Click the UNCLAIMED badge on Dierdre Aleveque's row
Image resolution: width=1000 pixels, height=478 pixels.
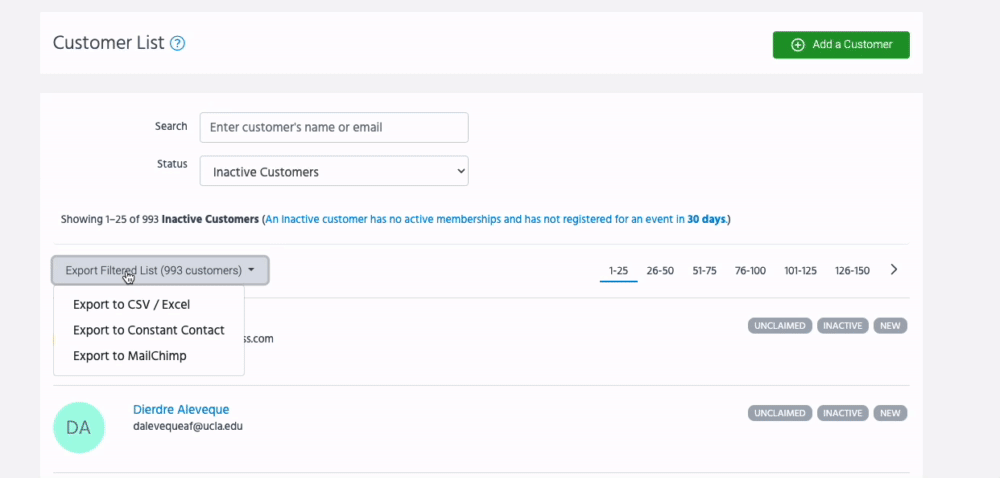click(779, 413)
